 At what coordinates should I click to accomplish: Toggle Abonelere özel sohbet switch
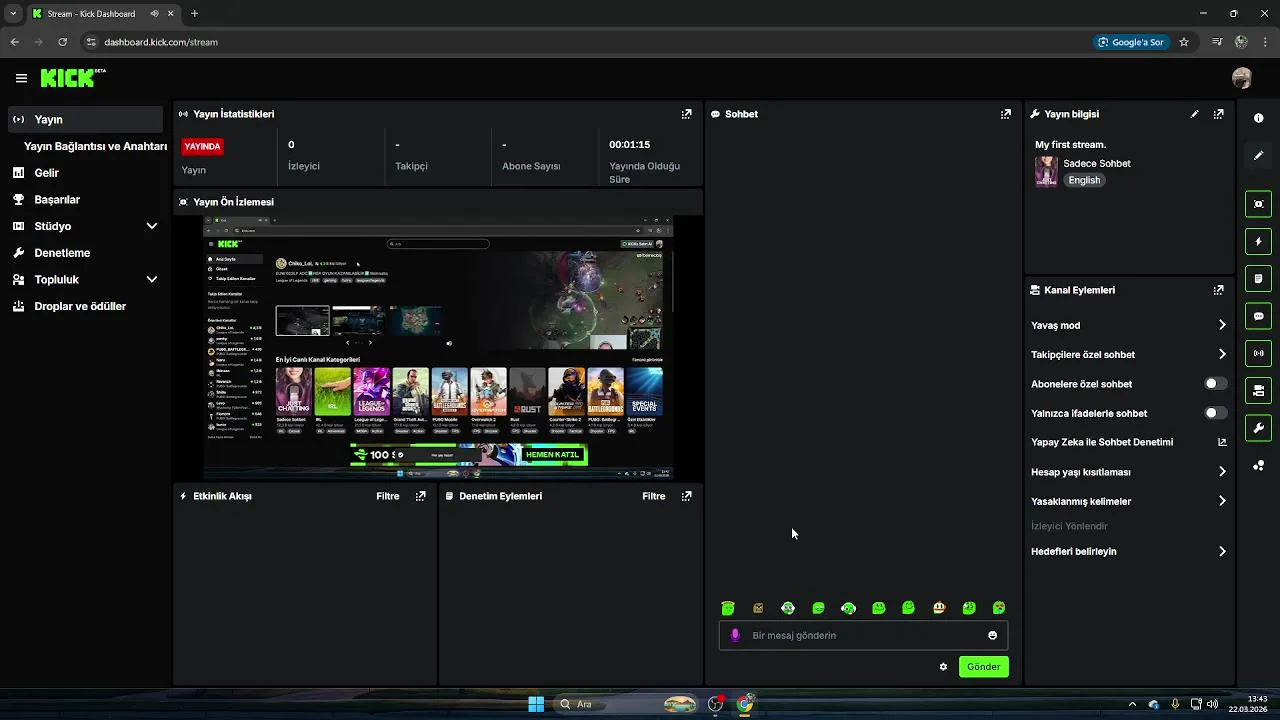[x=1215, y=384]
